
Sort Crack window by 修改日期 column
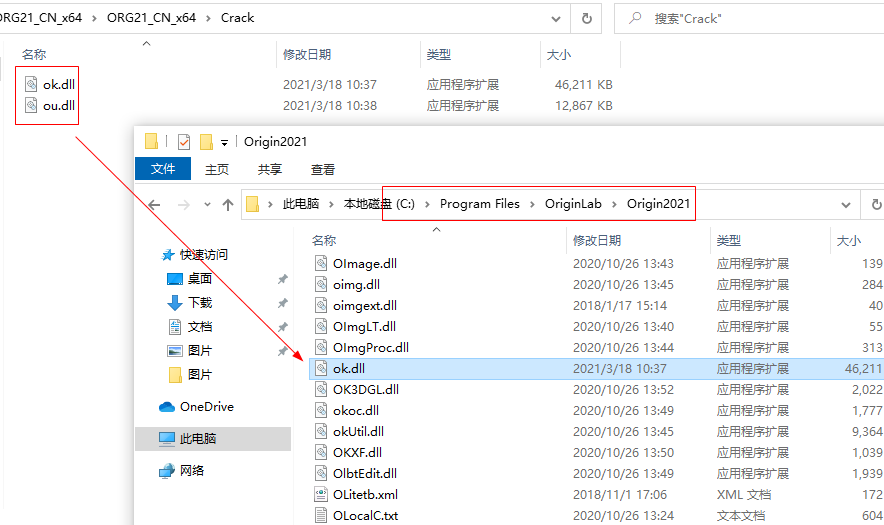[307, 54]
